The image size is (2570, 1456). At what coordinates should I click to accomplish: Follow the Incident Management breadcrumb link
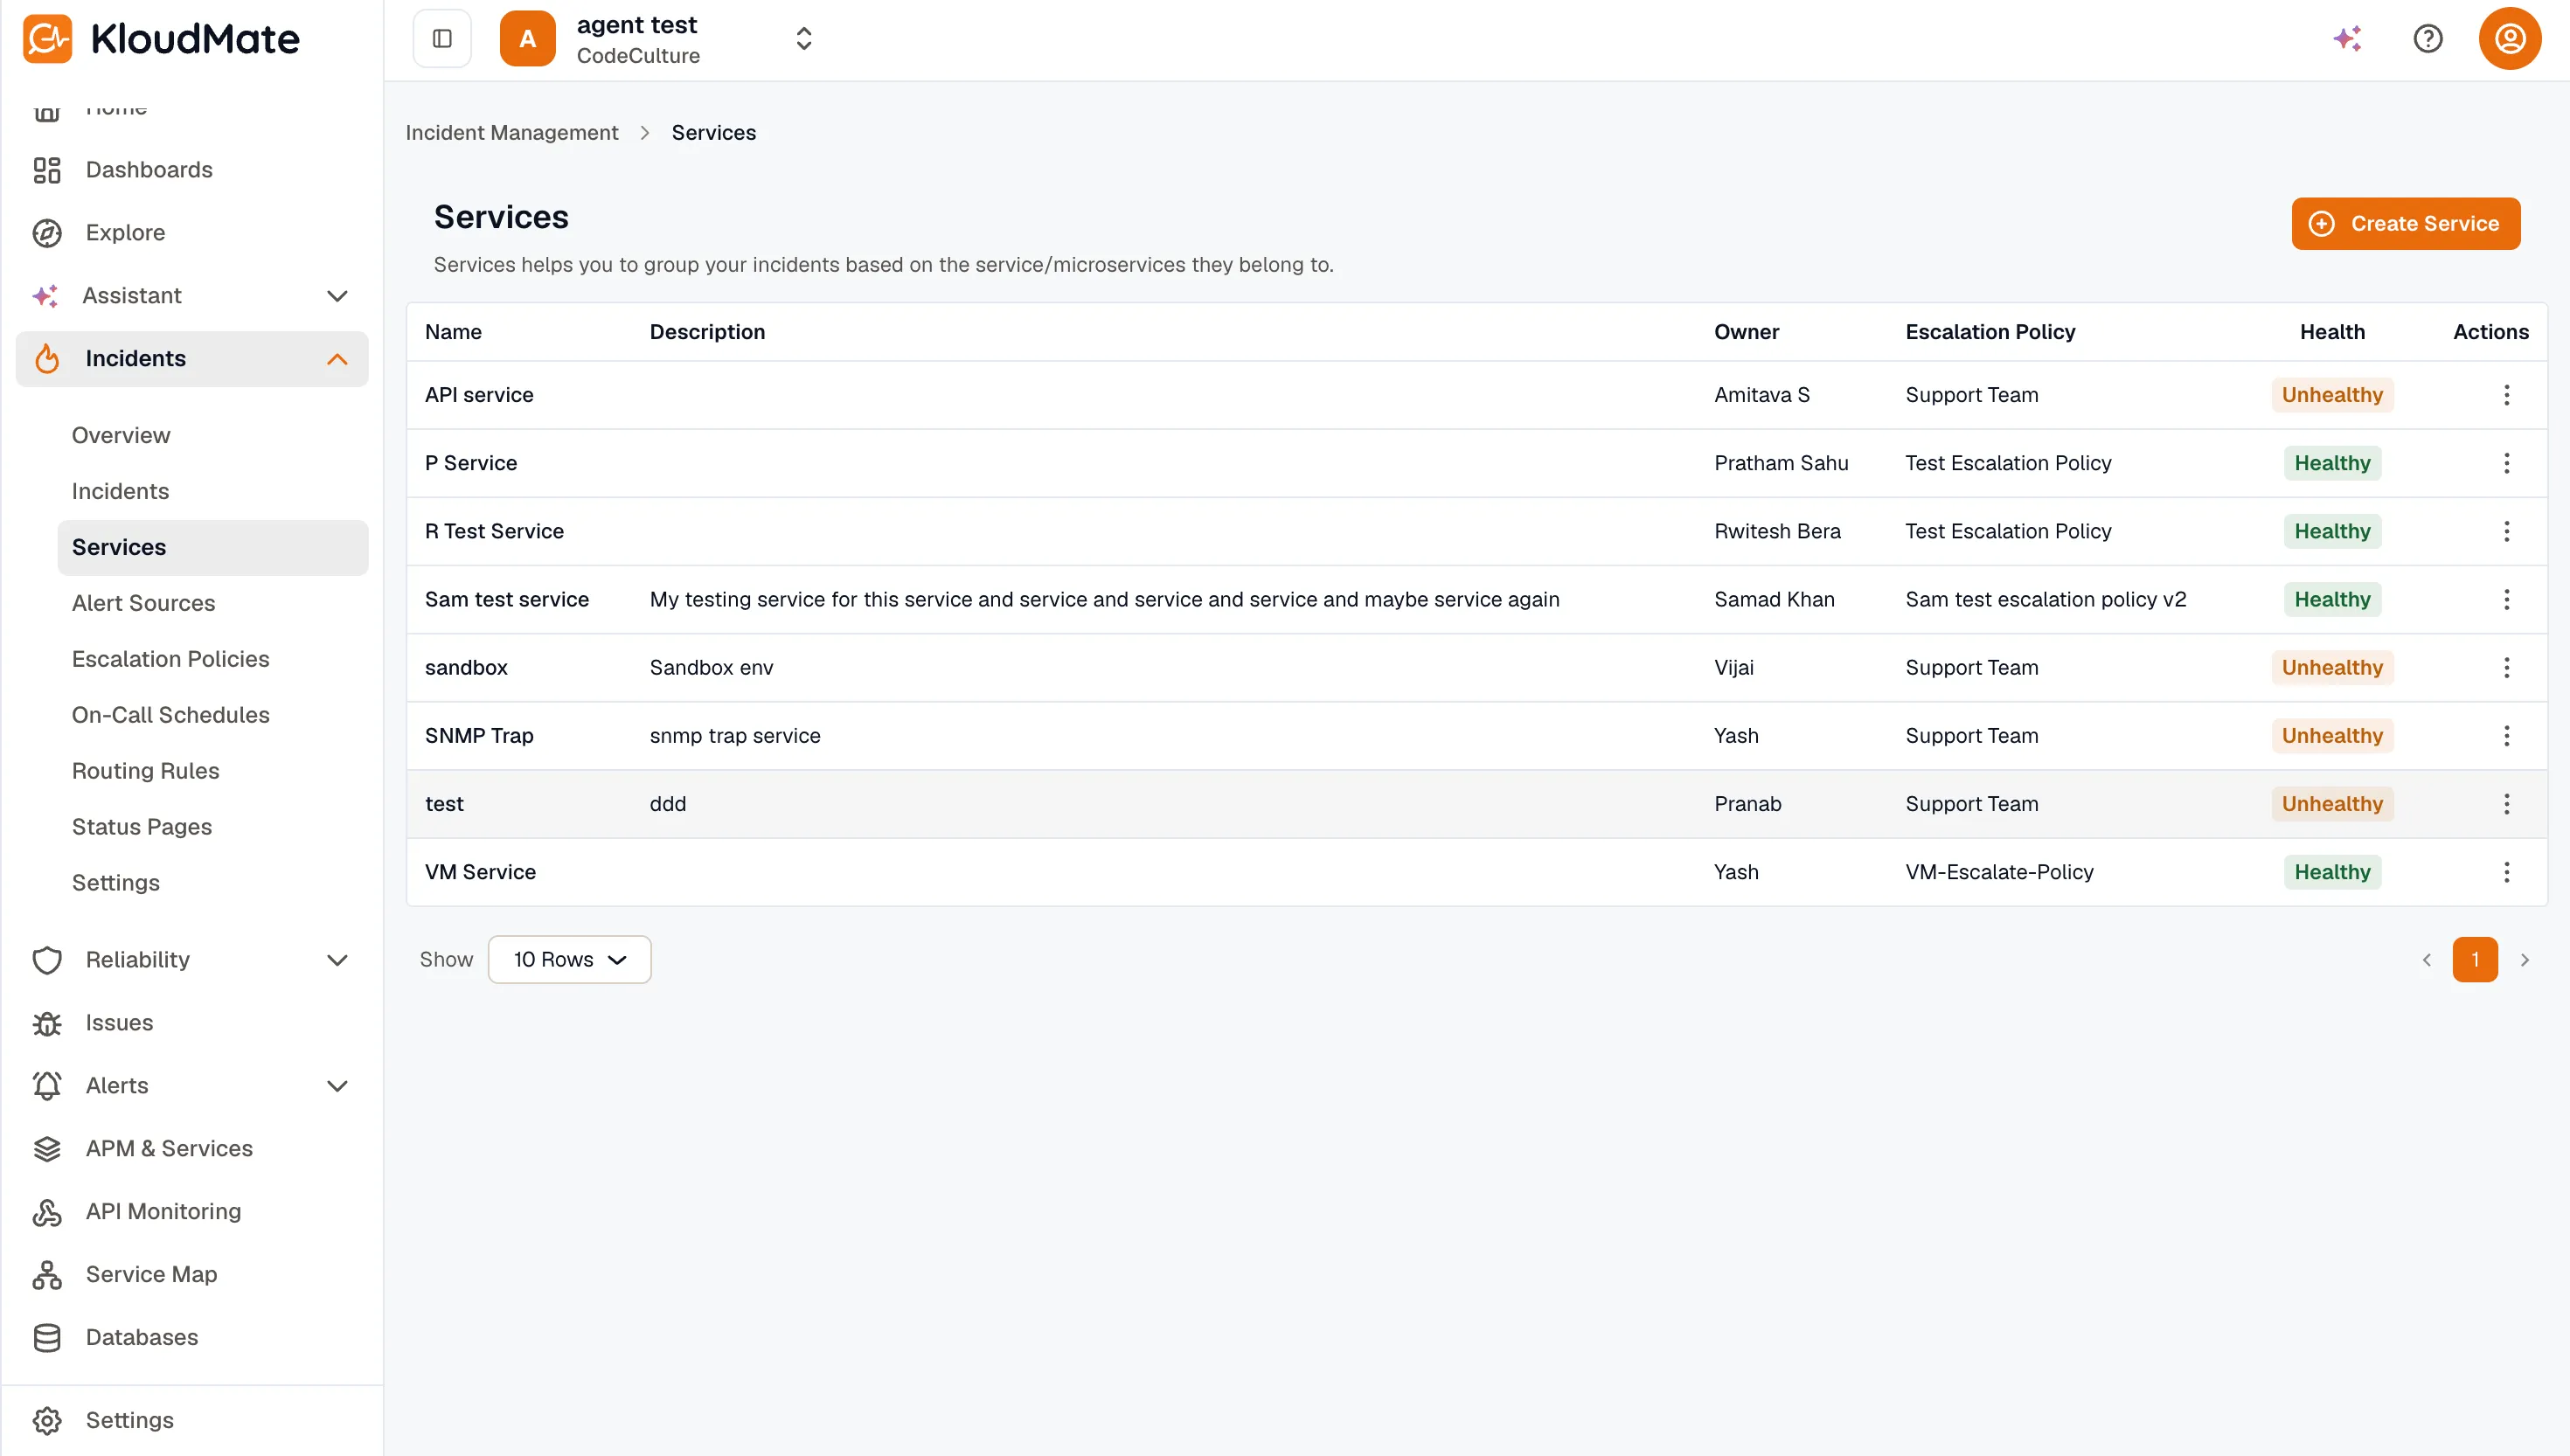[512, 133]
